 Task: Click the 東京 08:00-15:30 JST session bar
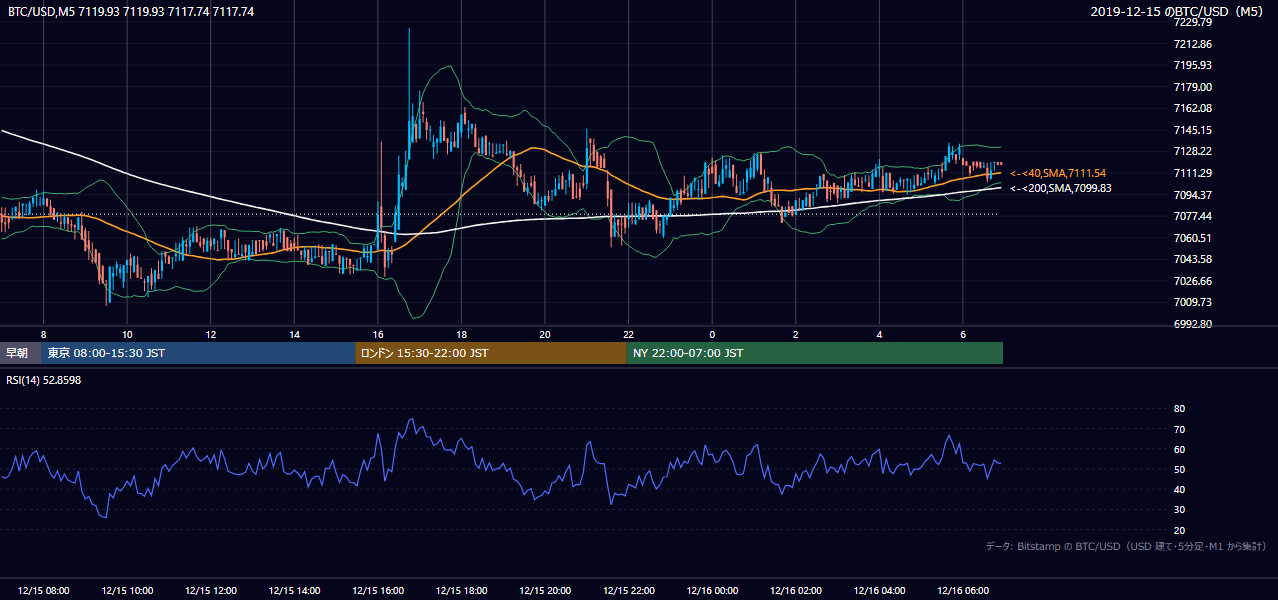tap(198, 353)
